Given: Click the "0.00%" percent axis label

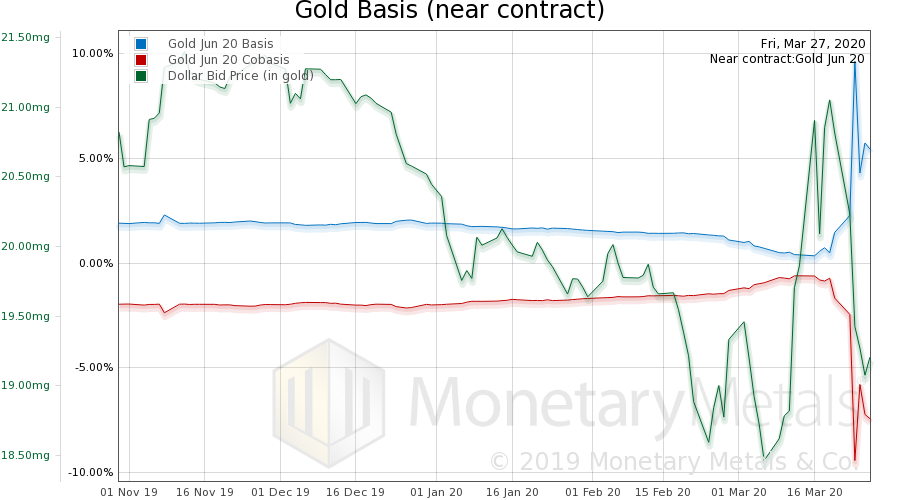Looking at the screenshot, I should tap(96, 263).
